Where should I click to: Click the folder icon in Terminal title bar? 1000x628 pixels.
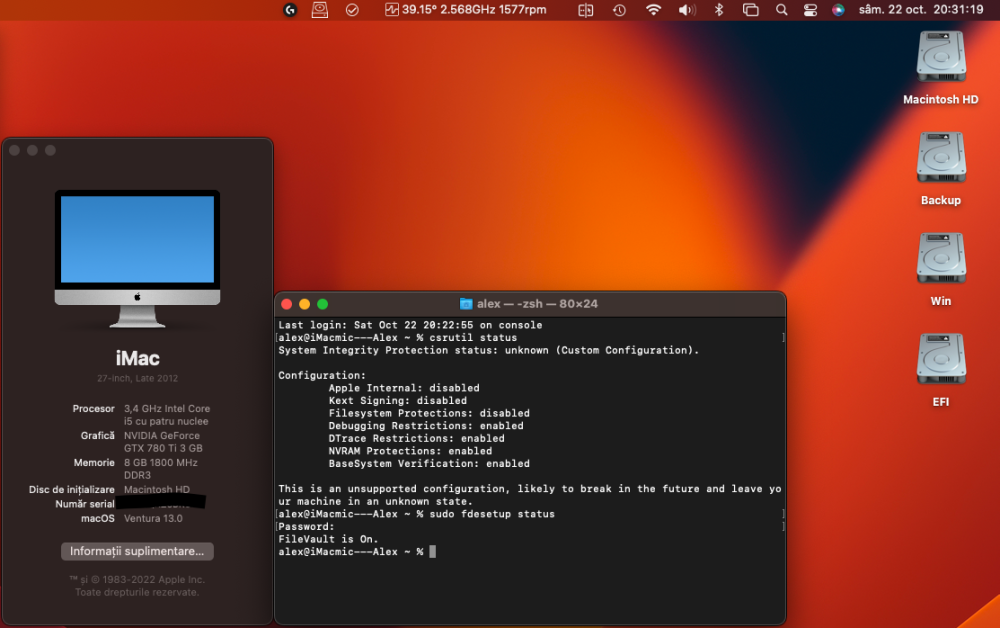(466, 304)
